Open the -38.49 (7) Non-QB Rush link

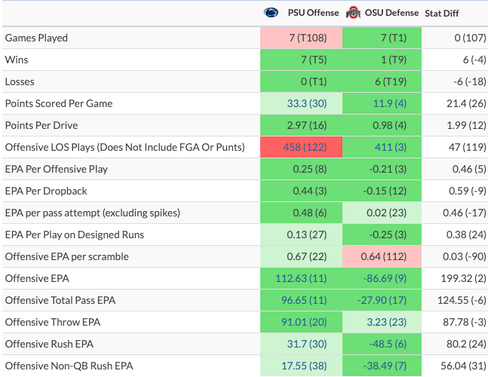click(x=385, y=366)
